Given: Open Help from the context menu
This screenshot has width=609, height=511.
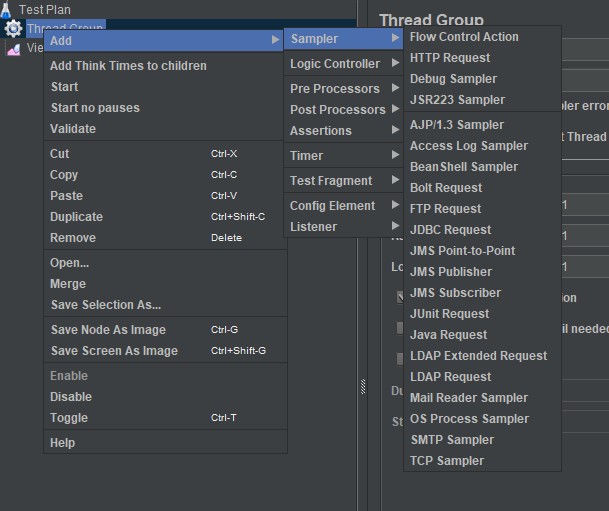Looking at the screenshot, I should 62,443.
